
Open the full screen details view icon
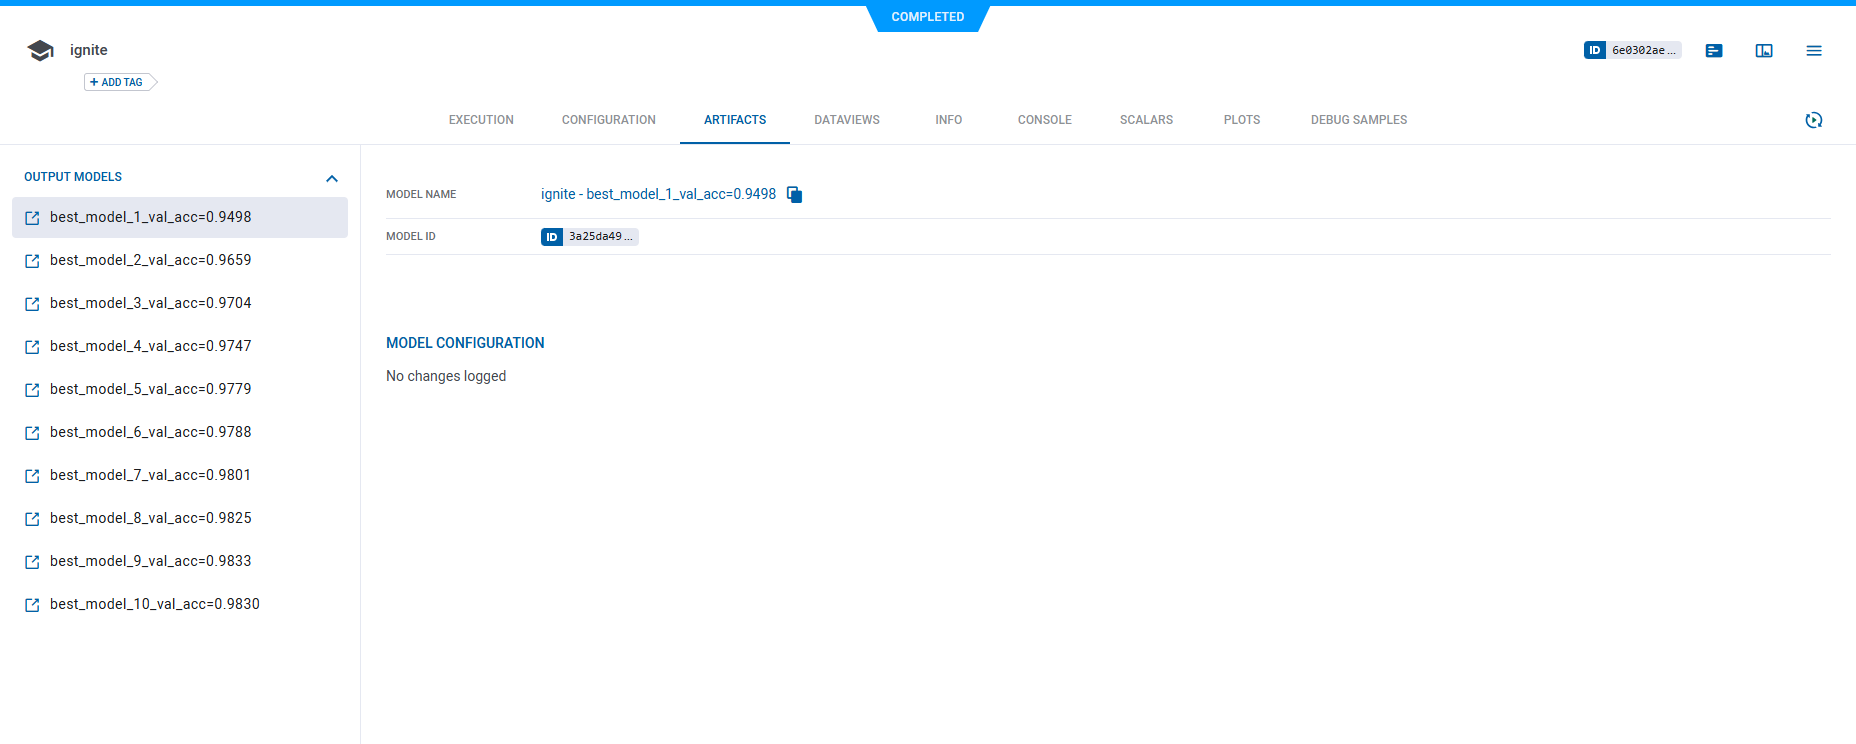click(x=1763, y=51)
